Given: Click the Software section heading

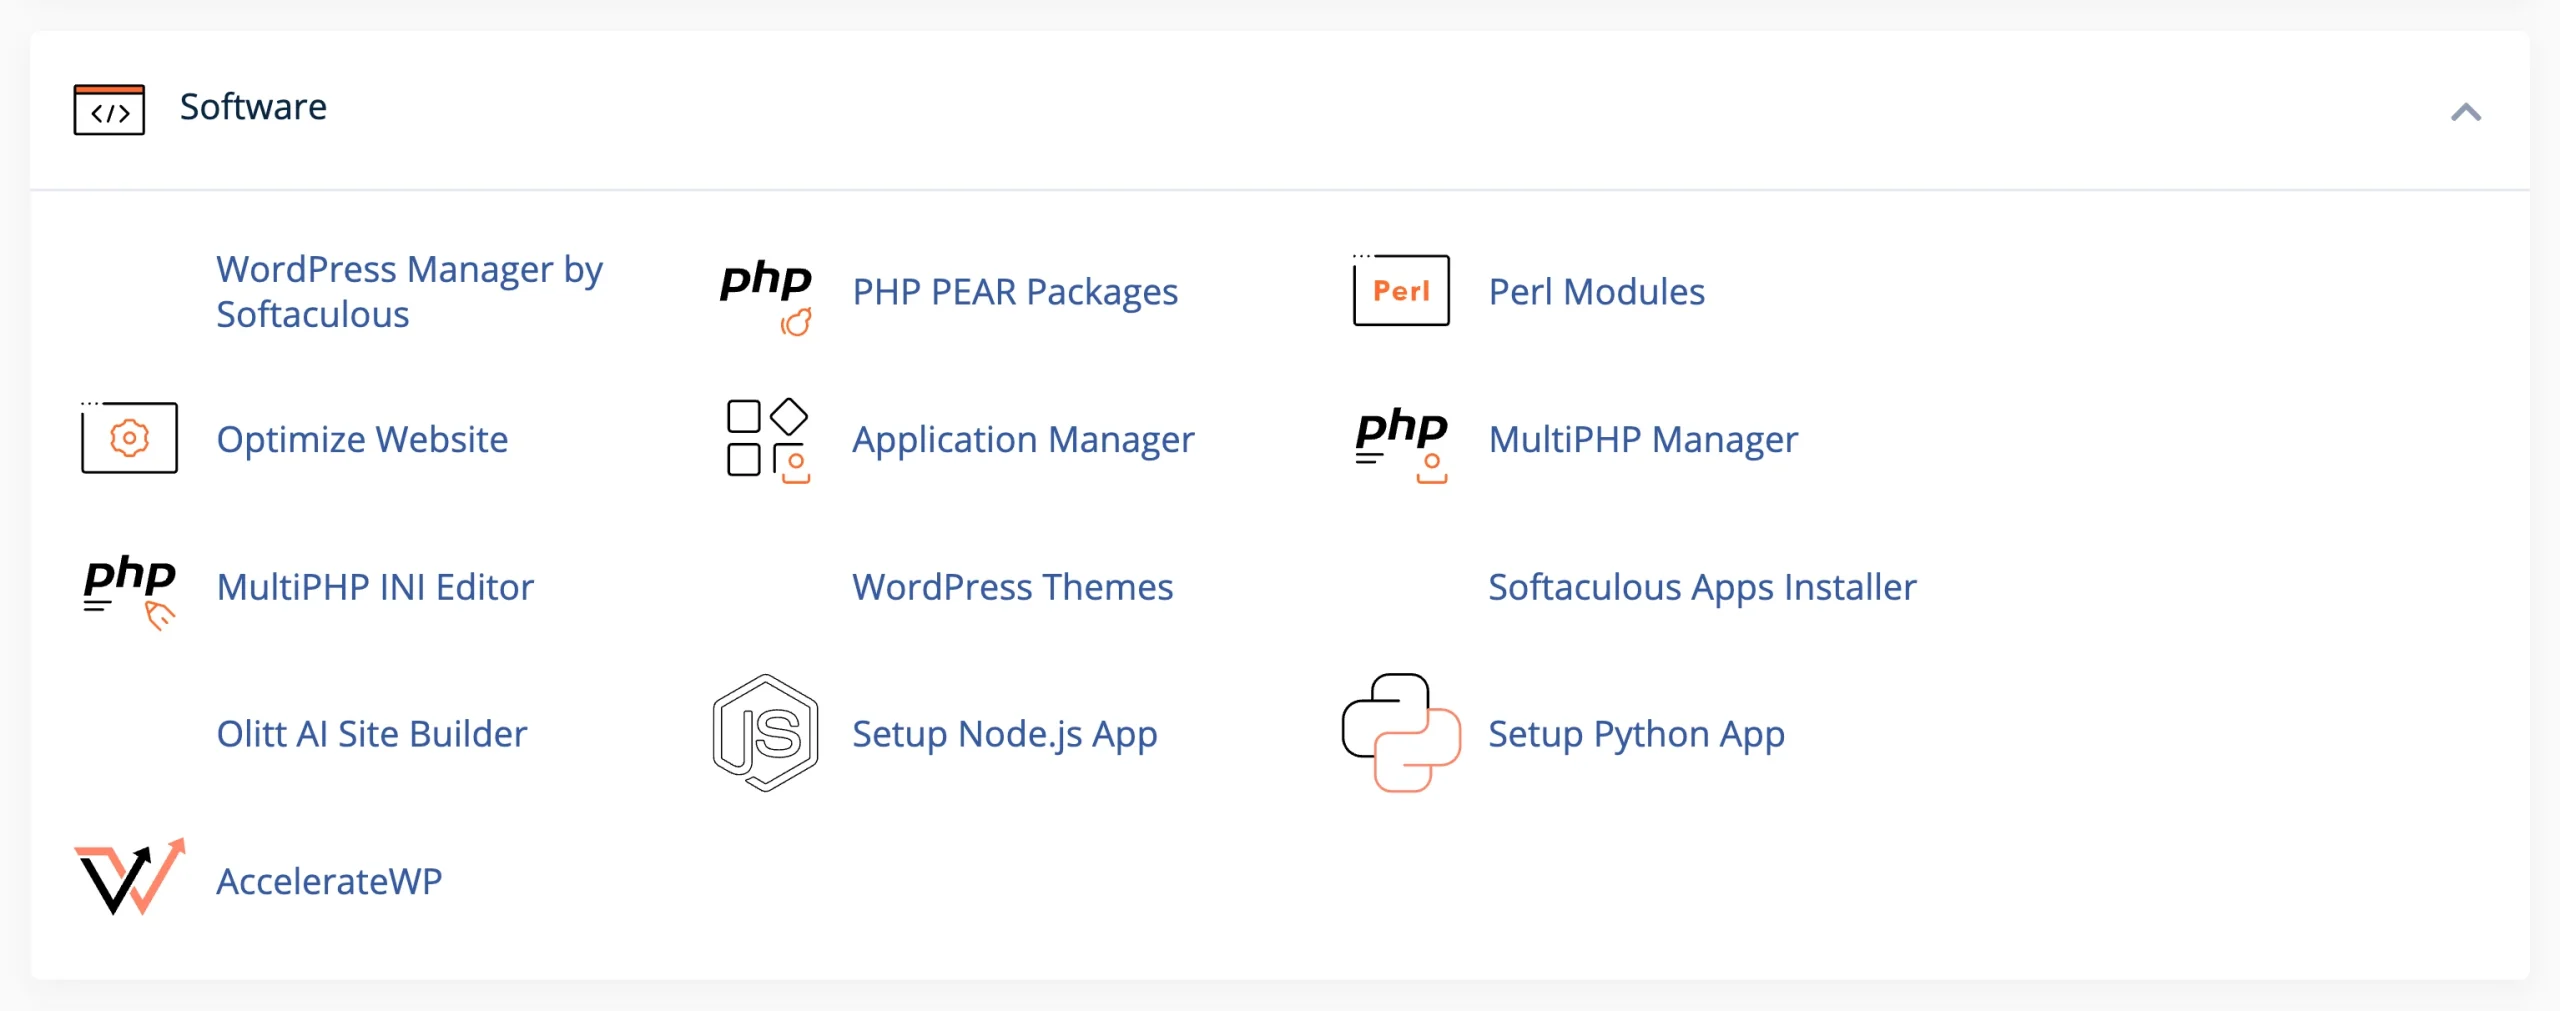Looking at the screenshot, I should 253,107.
